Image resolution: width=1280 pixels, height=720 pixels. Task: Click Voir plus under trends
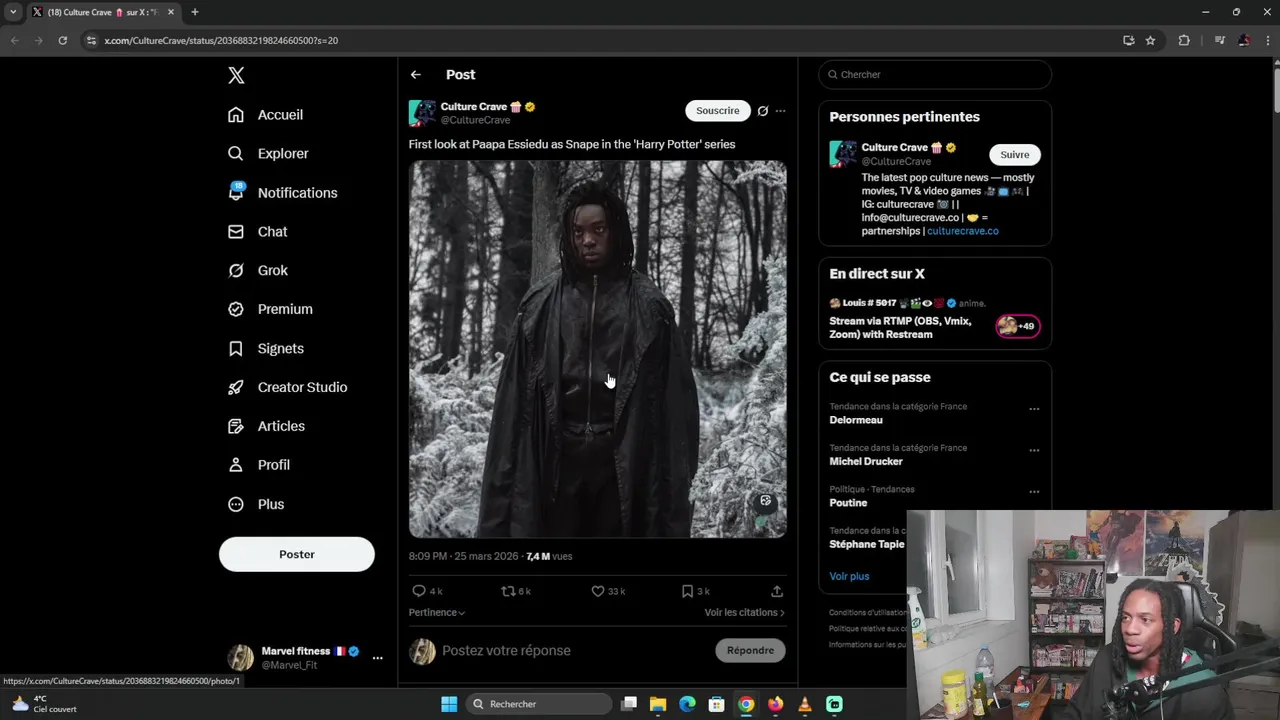pyautogui.click(x=849, y=576)
